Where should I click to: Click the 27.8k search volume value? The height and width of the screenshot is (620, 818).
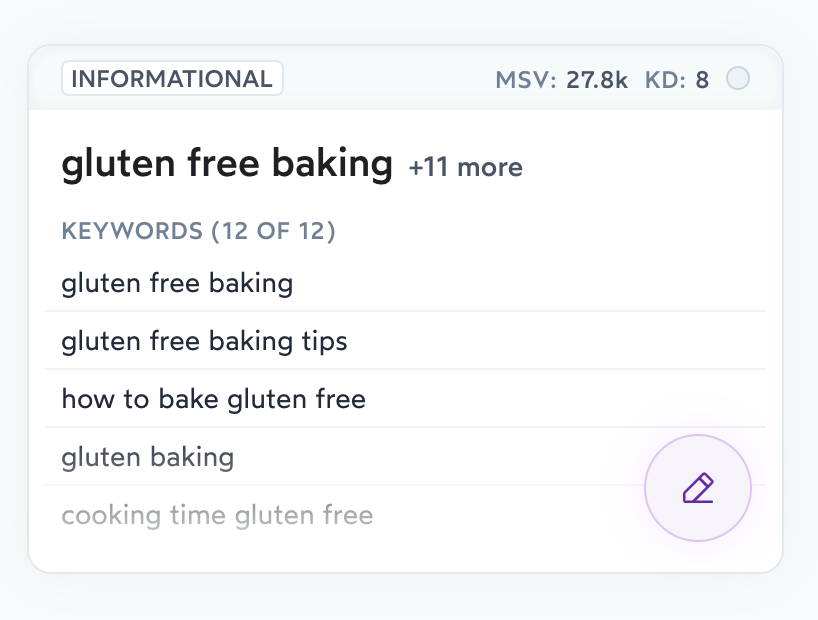tap(597, 80)
